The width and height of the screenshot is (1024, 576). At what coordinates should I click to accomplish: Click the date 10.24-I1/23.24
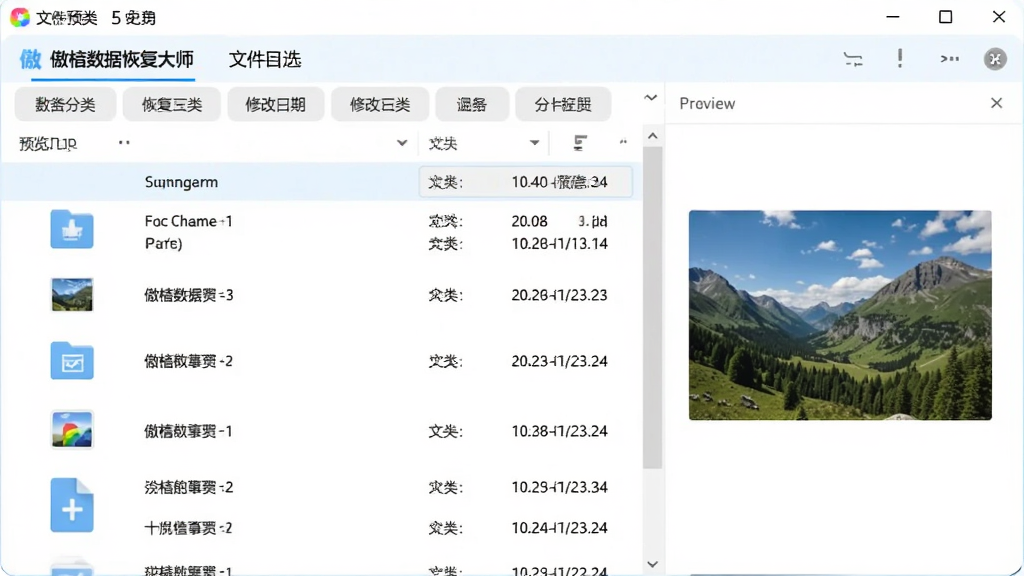click(x=560, y=528)
